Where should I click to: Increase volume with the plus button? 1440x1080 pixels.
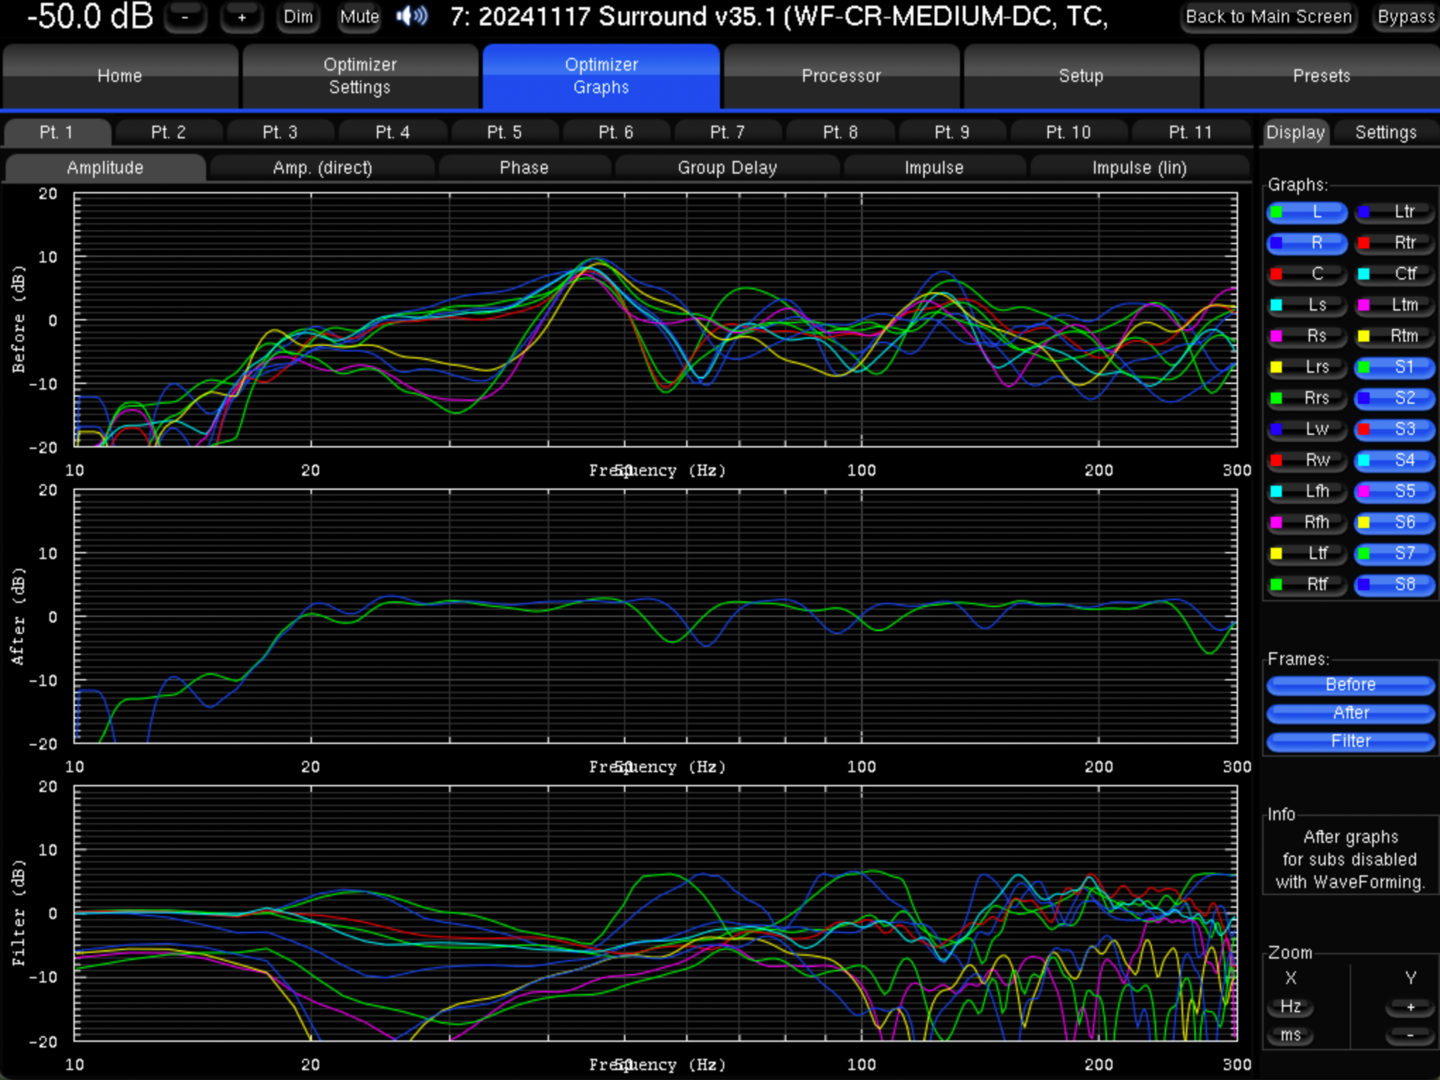pyautogui.click(x=241, y=17)
